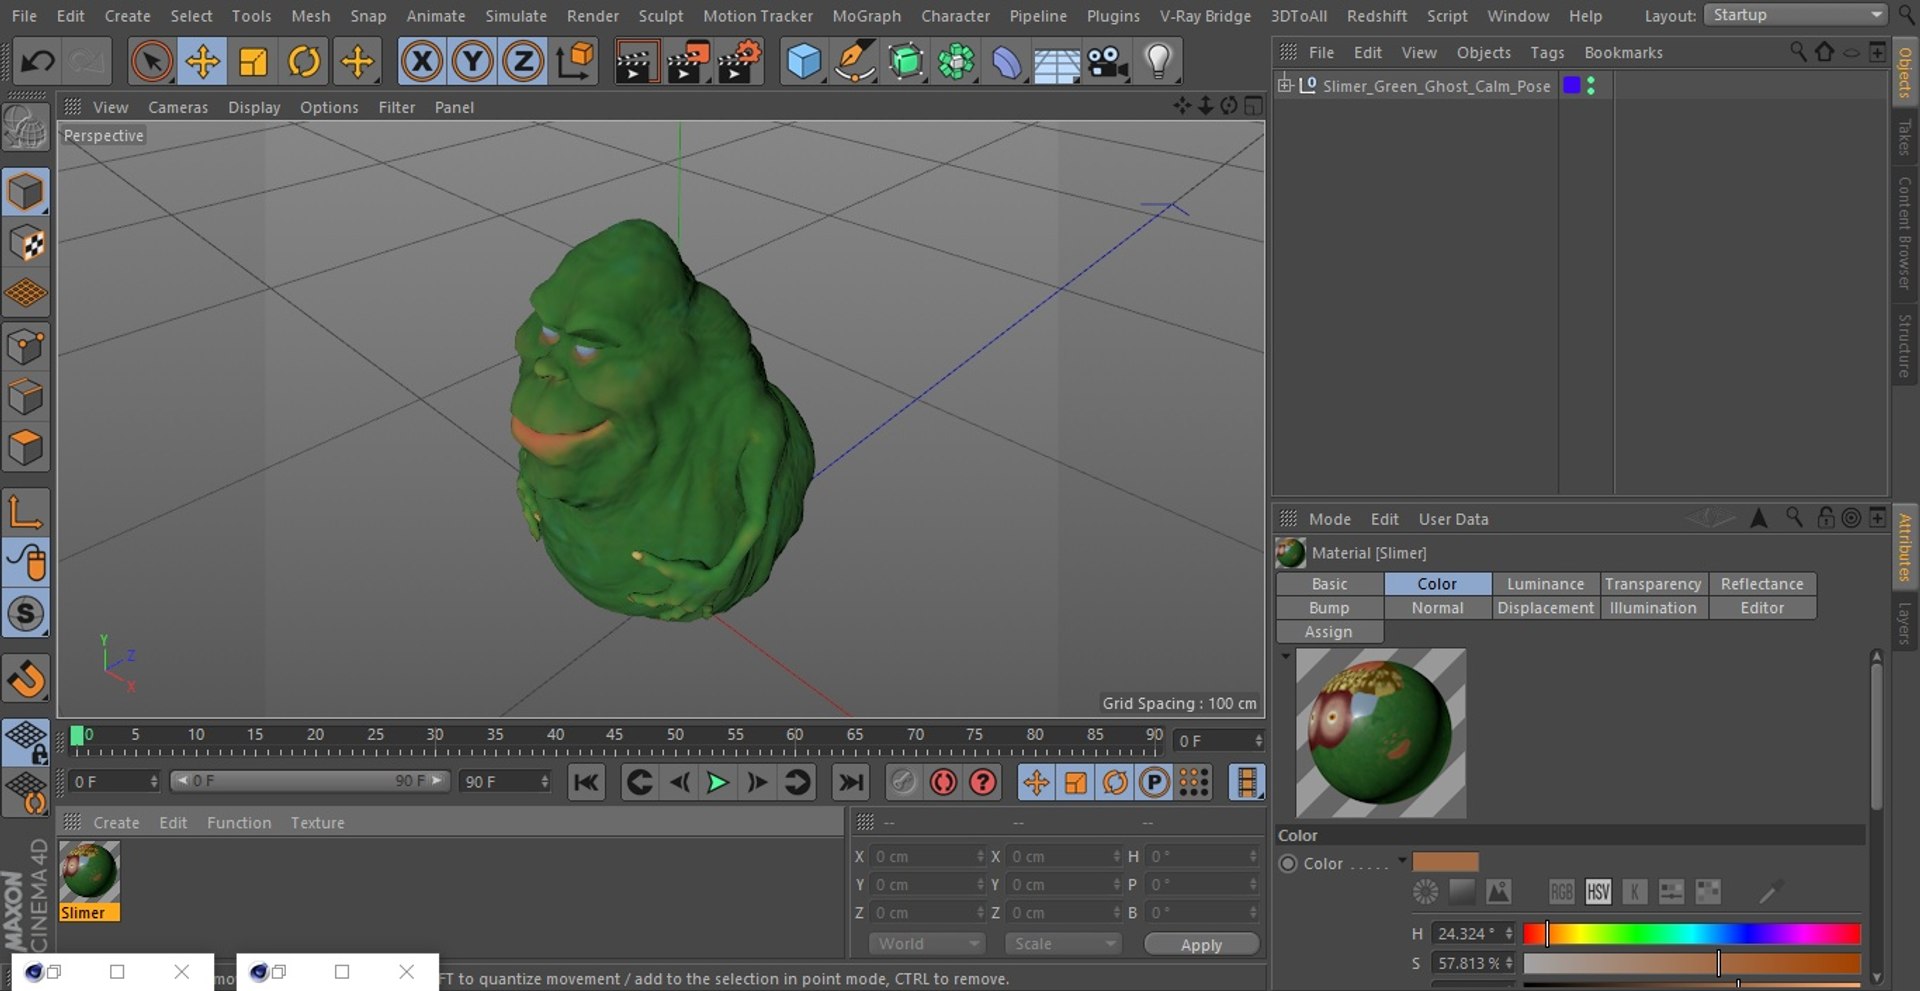Click the Apply coordinates button
The image size is (1920, 991).
coord(1201,945)
